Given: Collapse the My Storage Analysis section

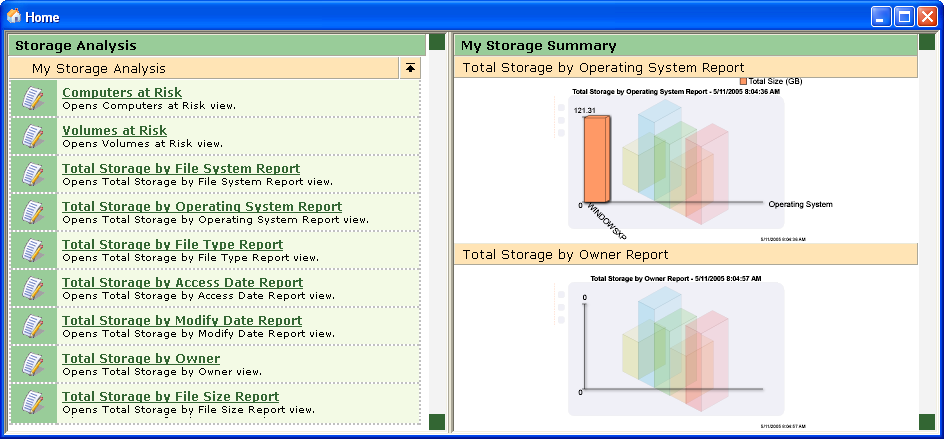Looking at the screenshot, I should (412, 68).
